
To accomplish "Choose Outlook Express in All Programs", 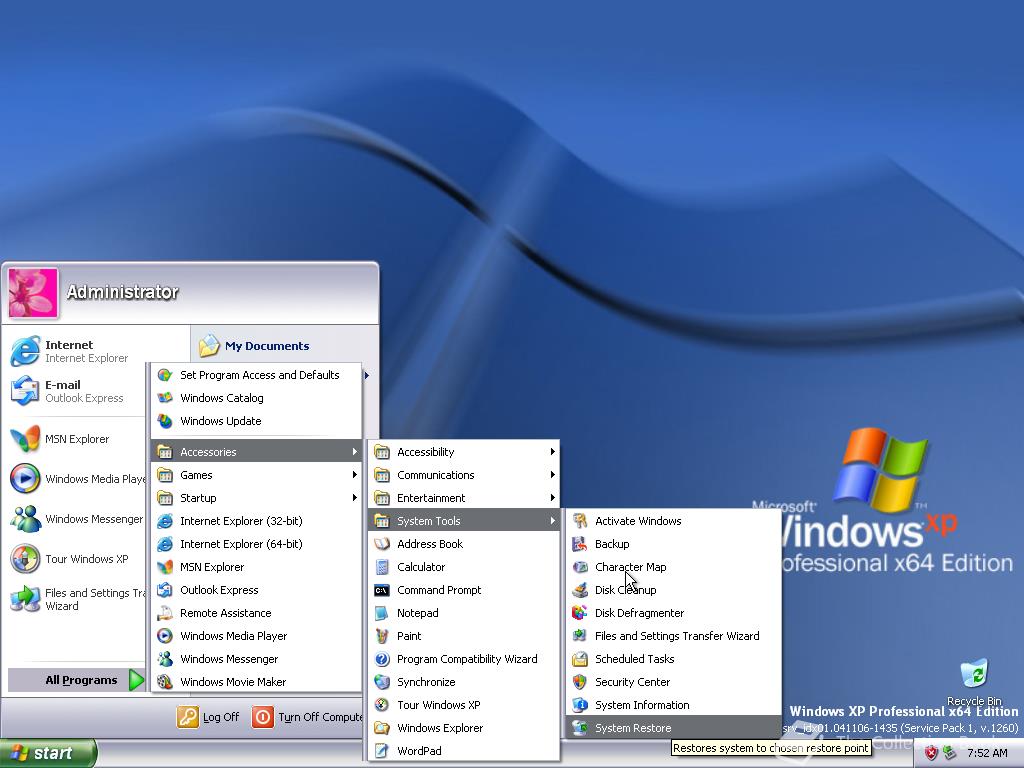I will click(x=257, y=590).
